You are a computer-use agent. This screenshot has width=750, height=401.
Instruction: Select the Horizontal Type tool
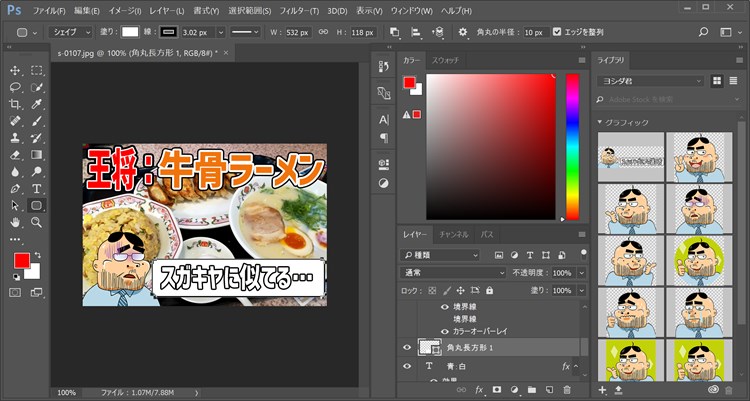click(36, 189)
